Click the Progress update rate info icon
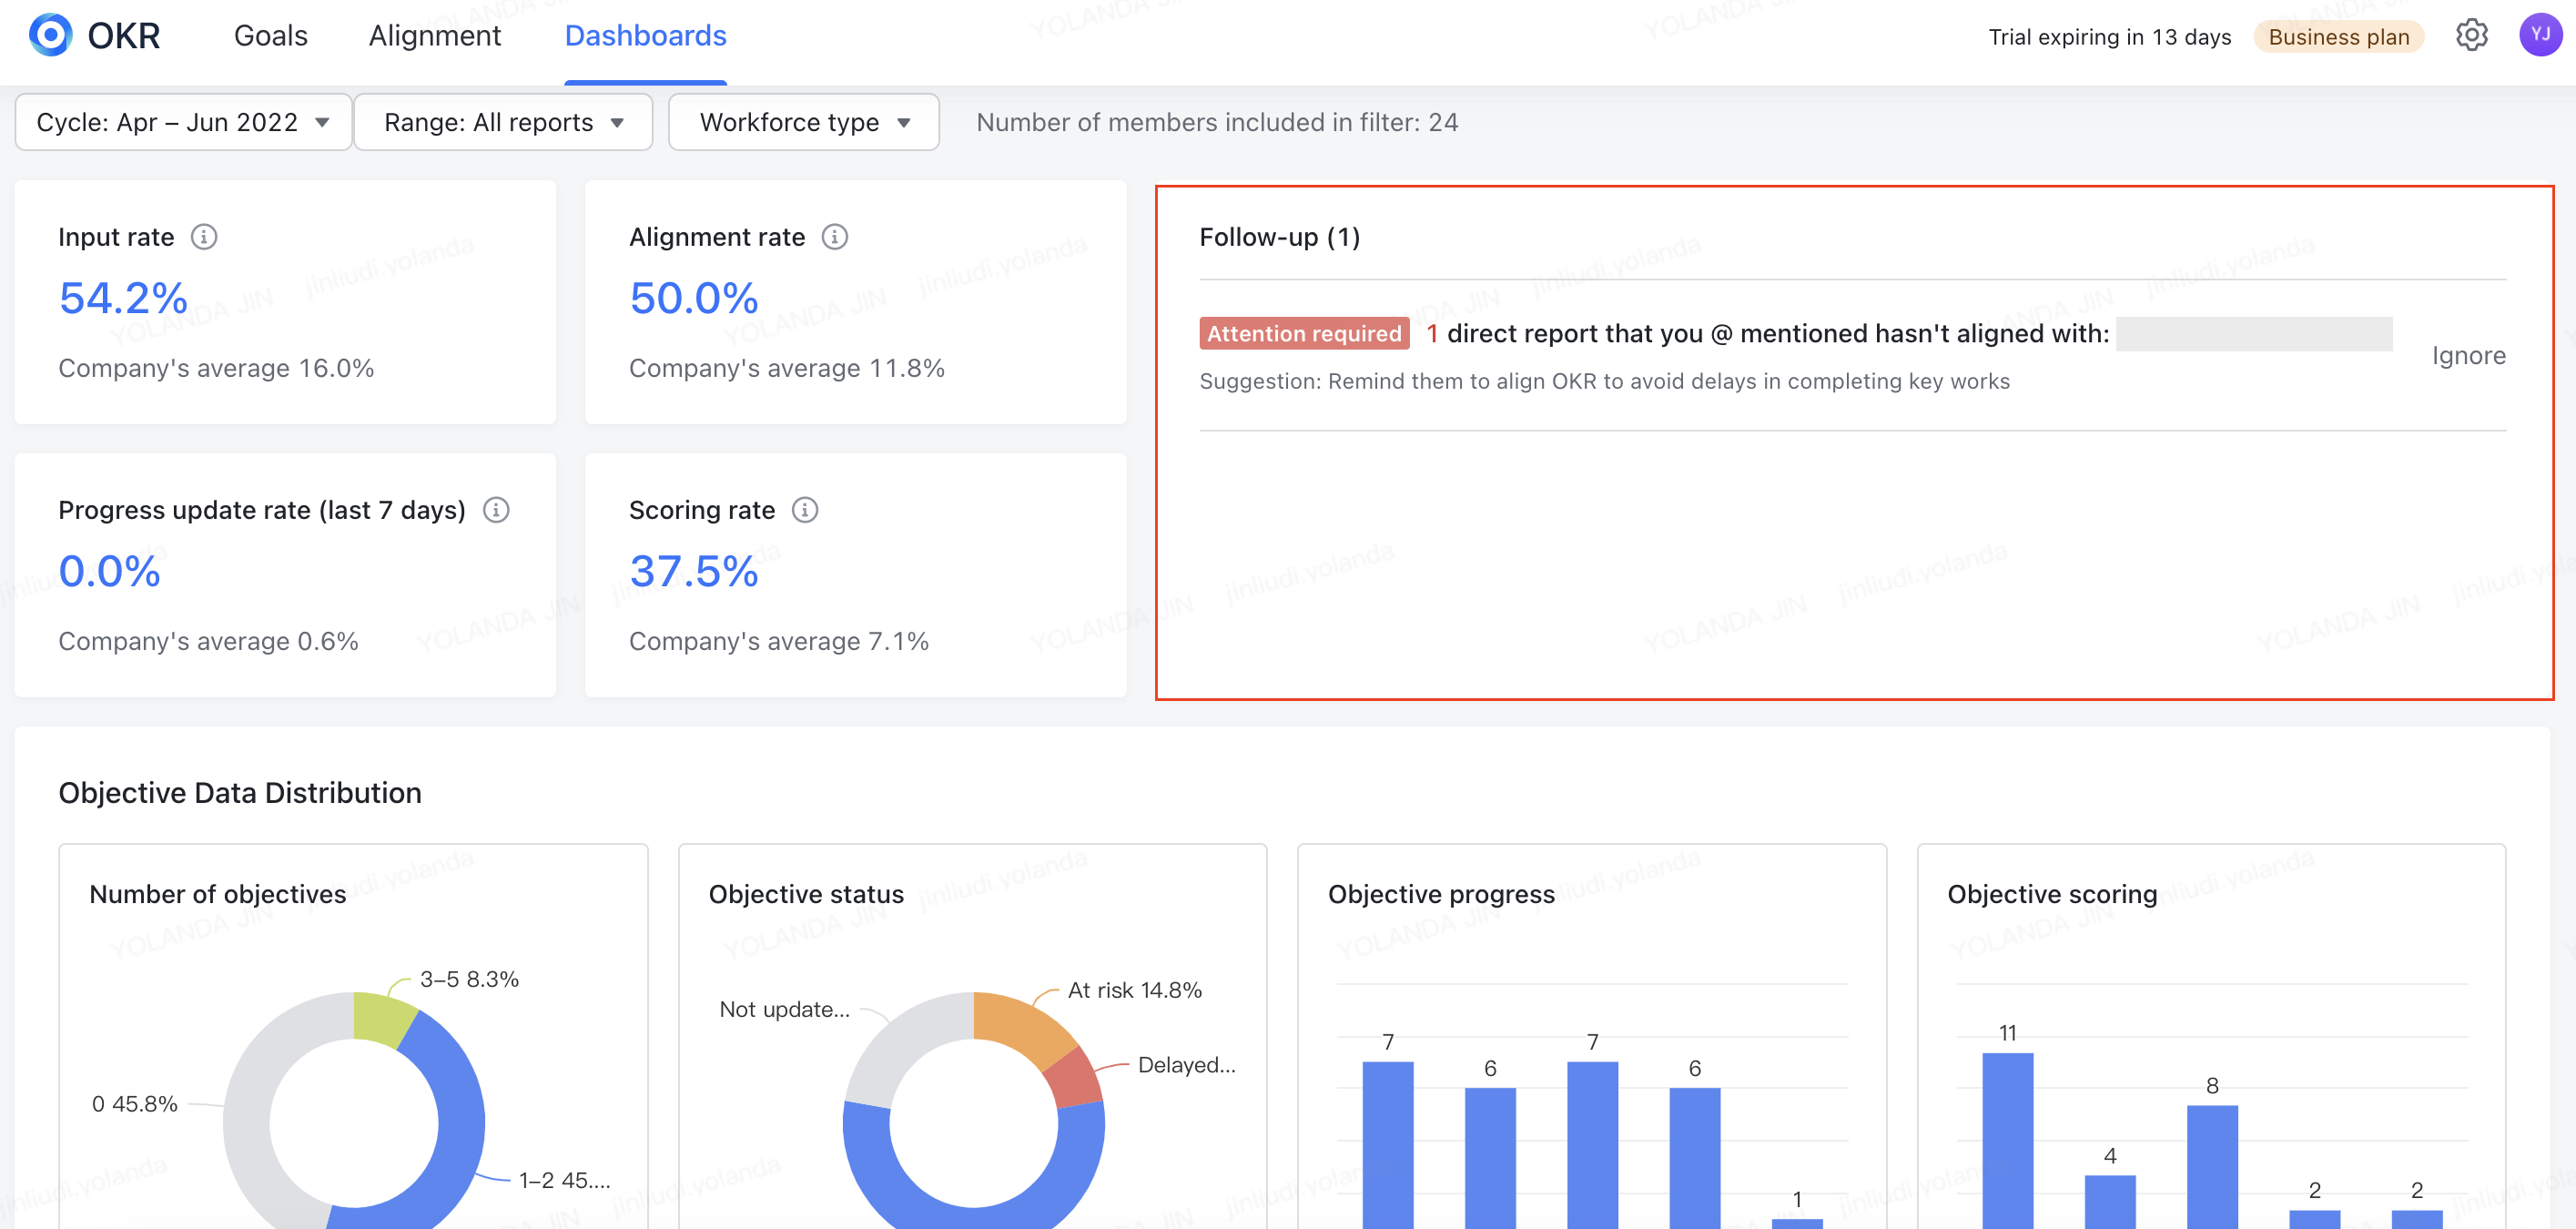Viewport: 2576px width, 1229px height. 497,510
